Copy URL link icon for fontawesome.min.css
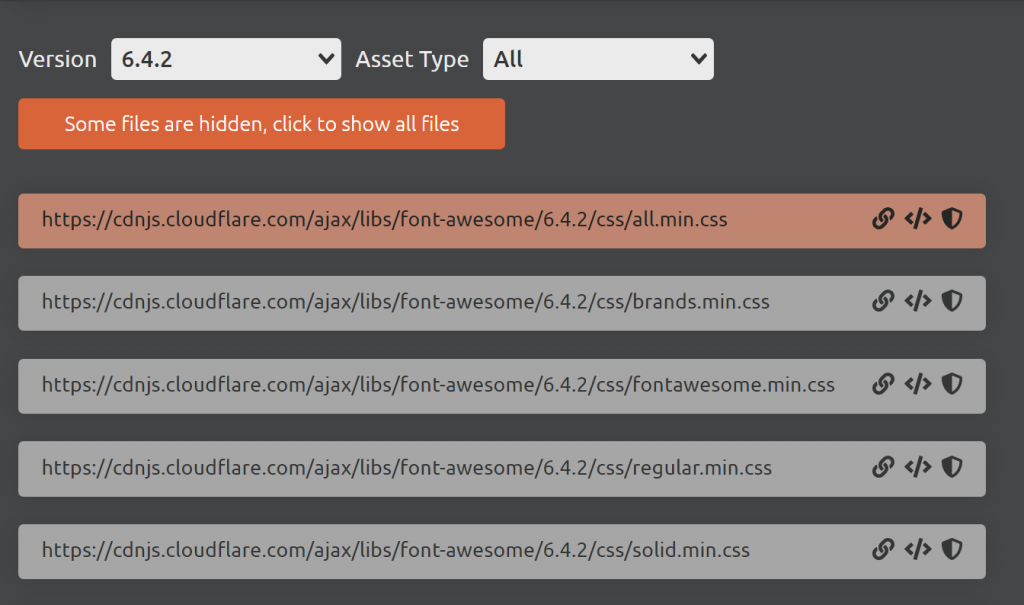The image size is (1024, 605). pos(883,384)
